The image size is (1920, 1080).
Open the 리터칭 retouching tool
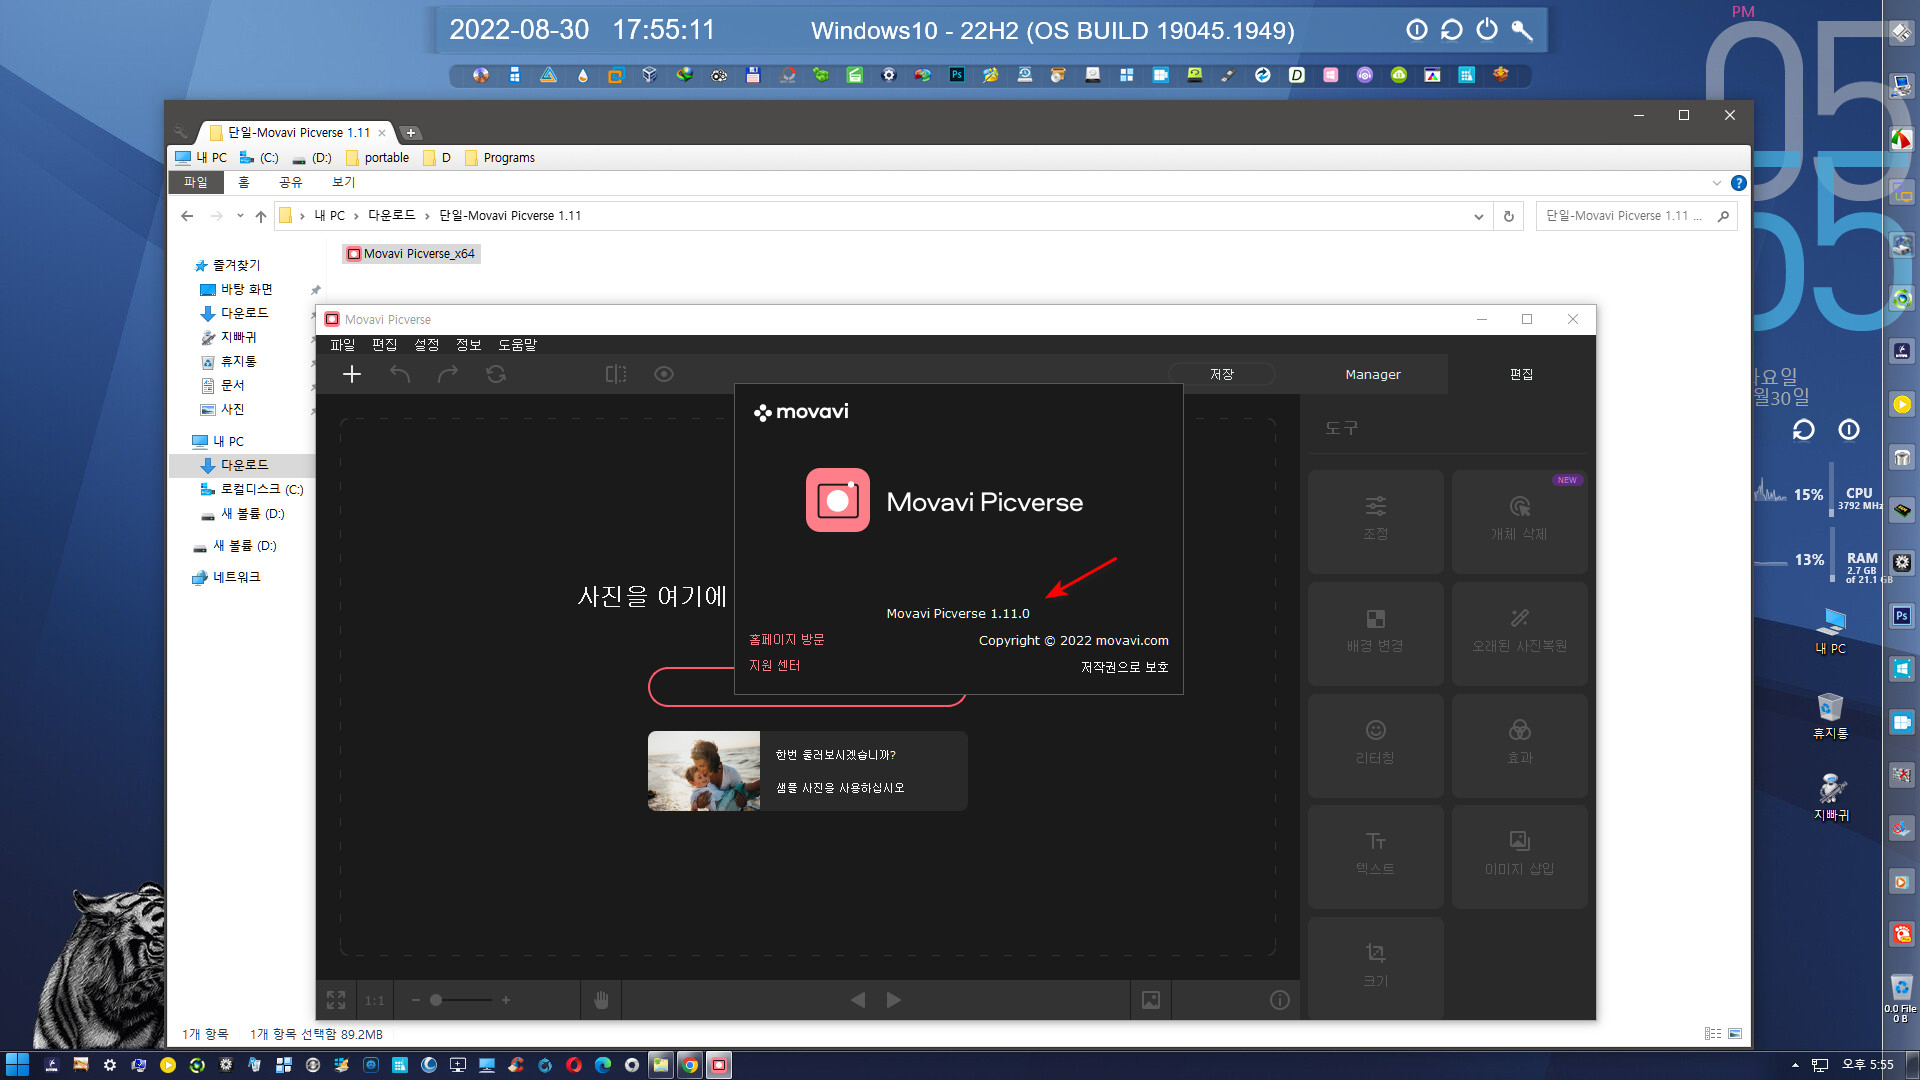pyautogui.click(x=1376, y=745)
